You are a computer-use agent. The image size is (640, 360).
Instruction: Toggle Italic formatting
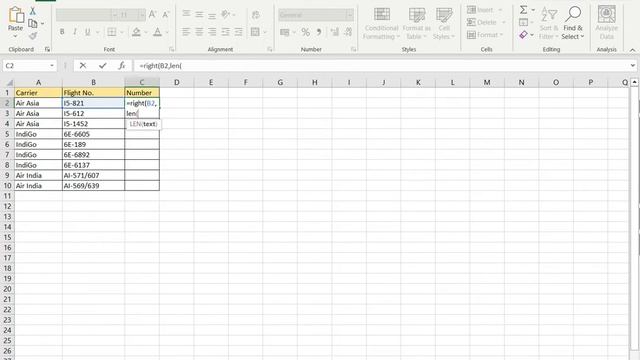[x=75, y=32]
